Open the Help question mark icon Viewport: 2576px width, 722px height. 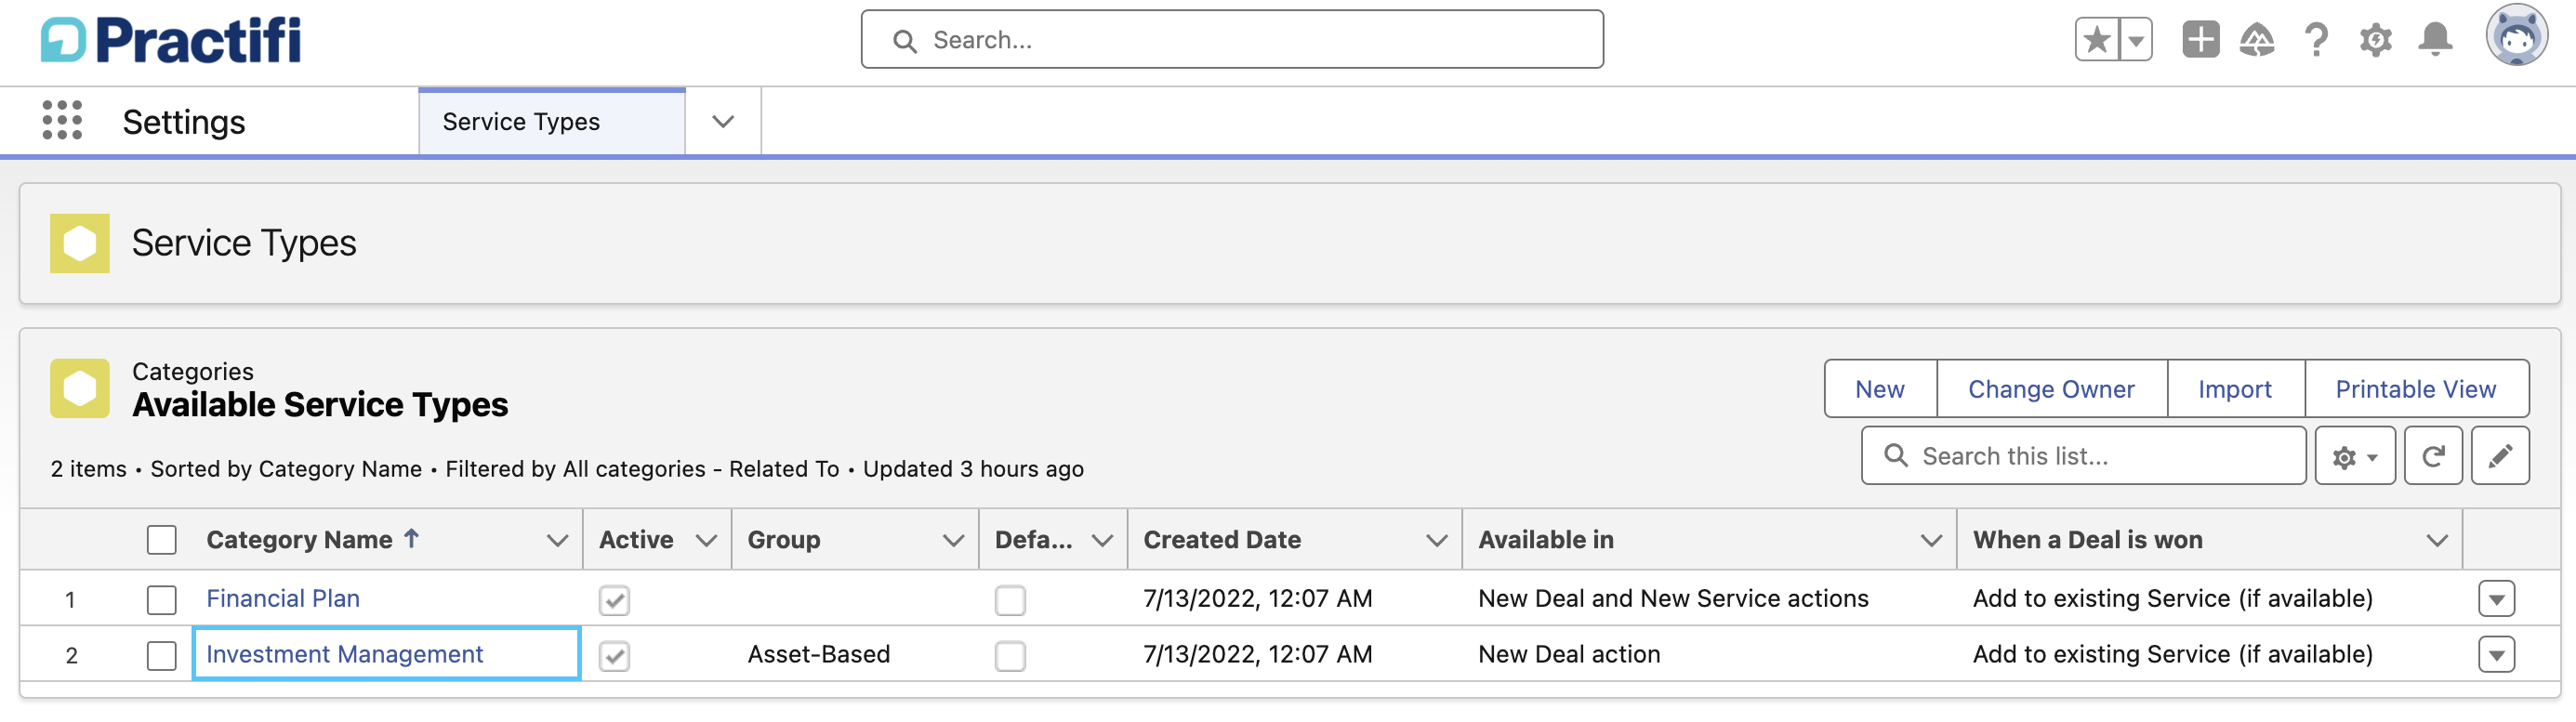click(x=2316, y=40)
